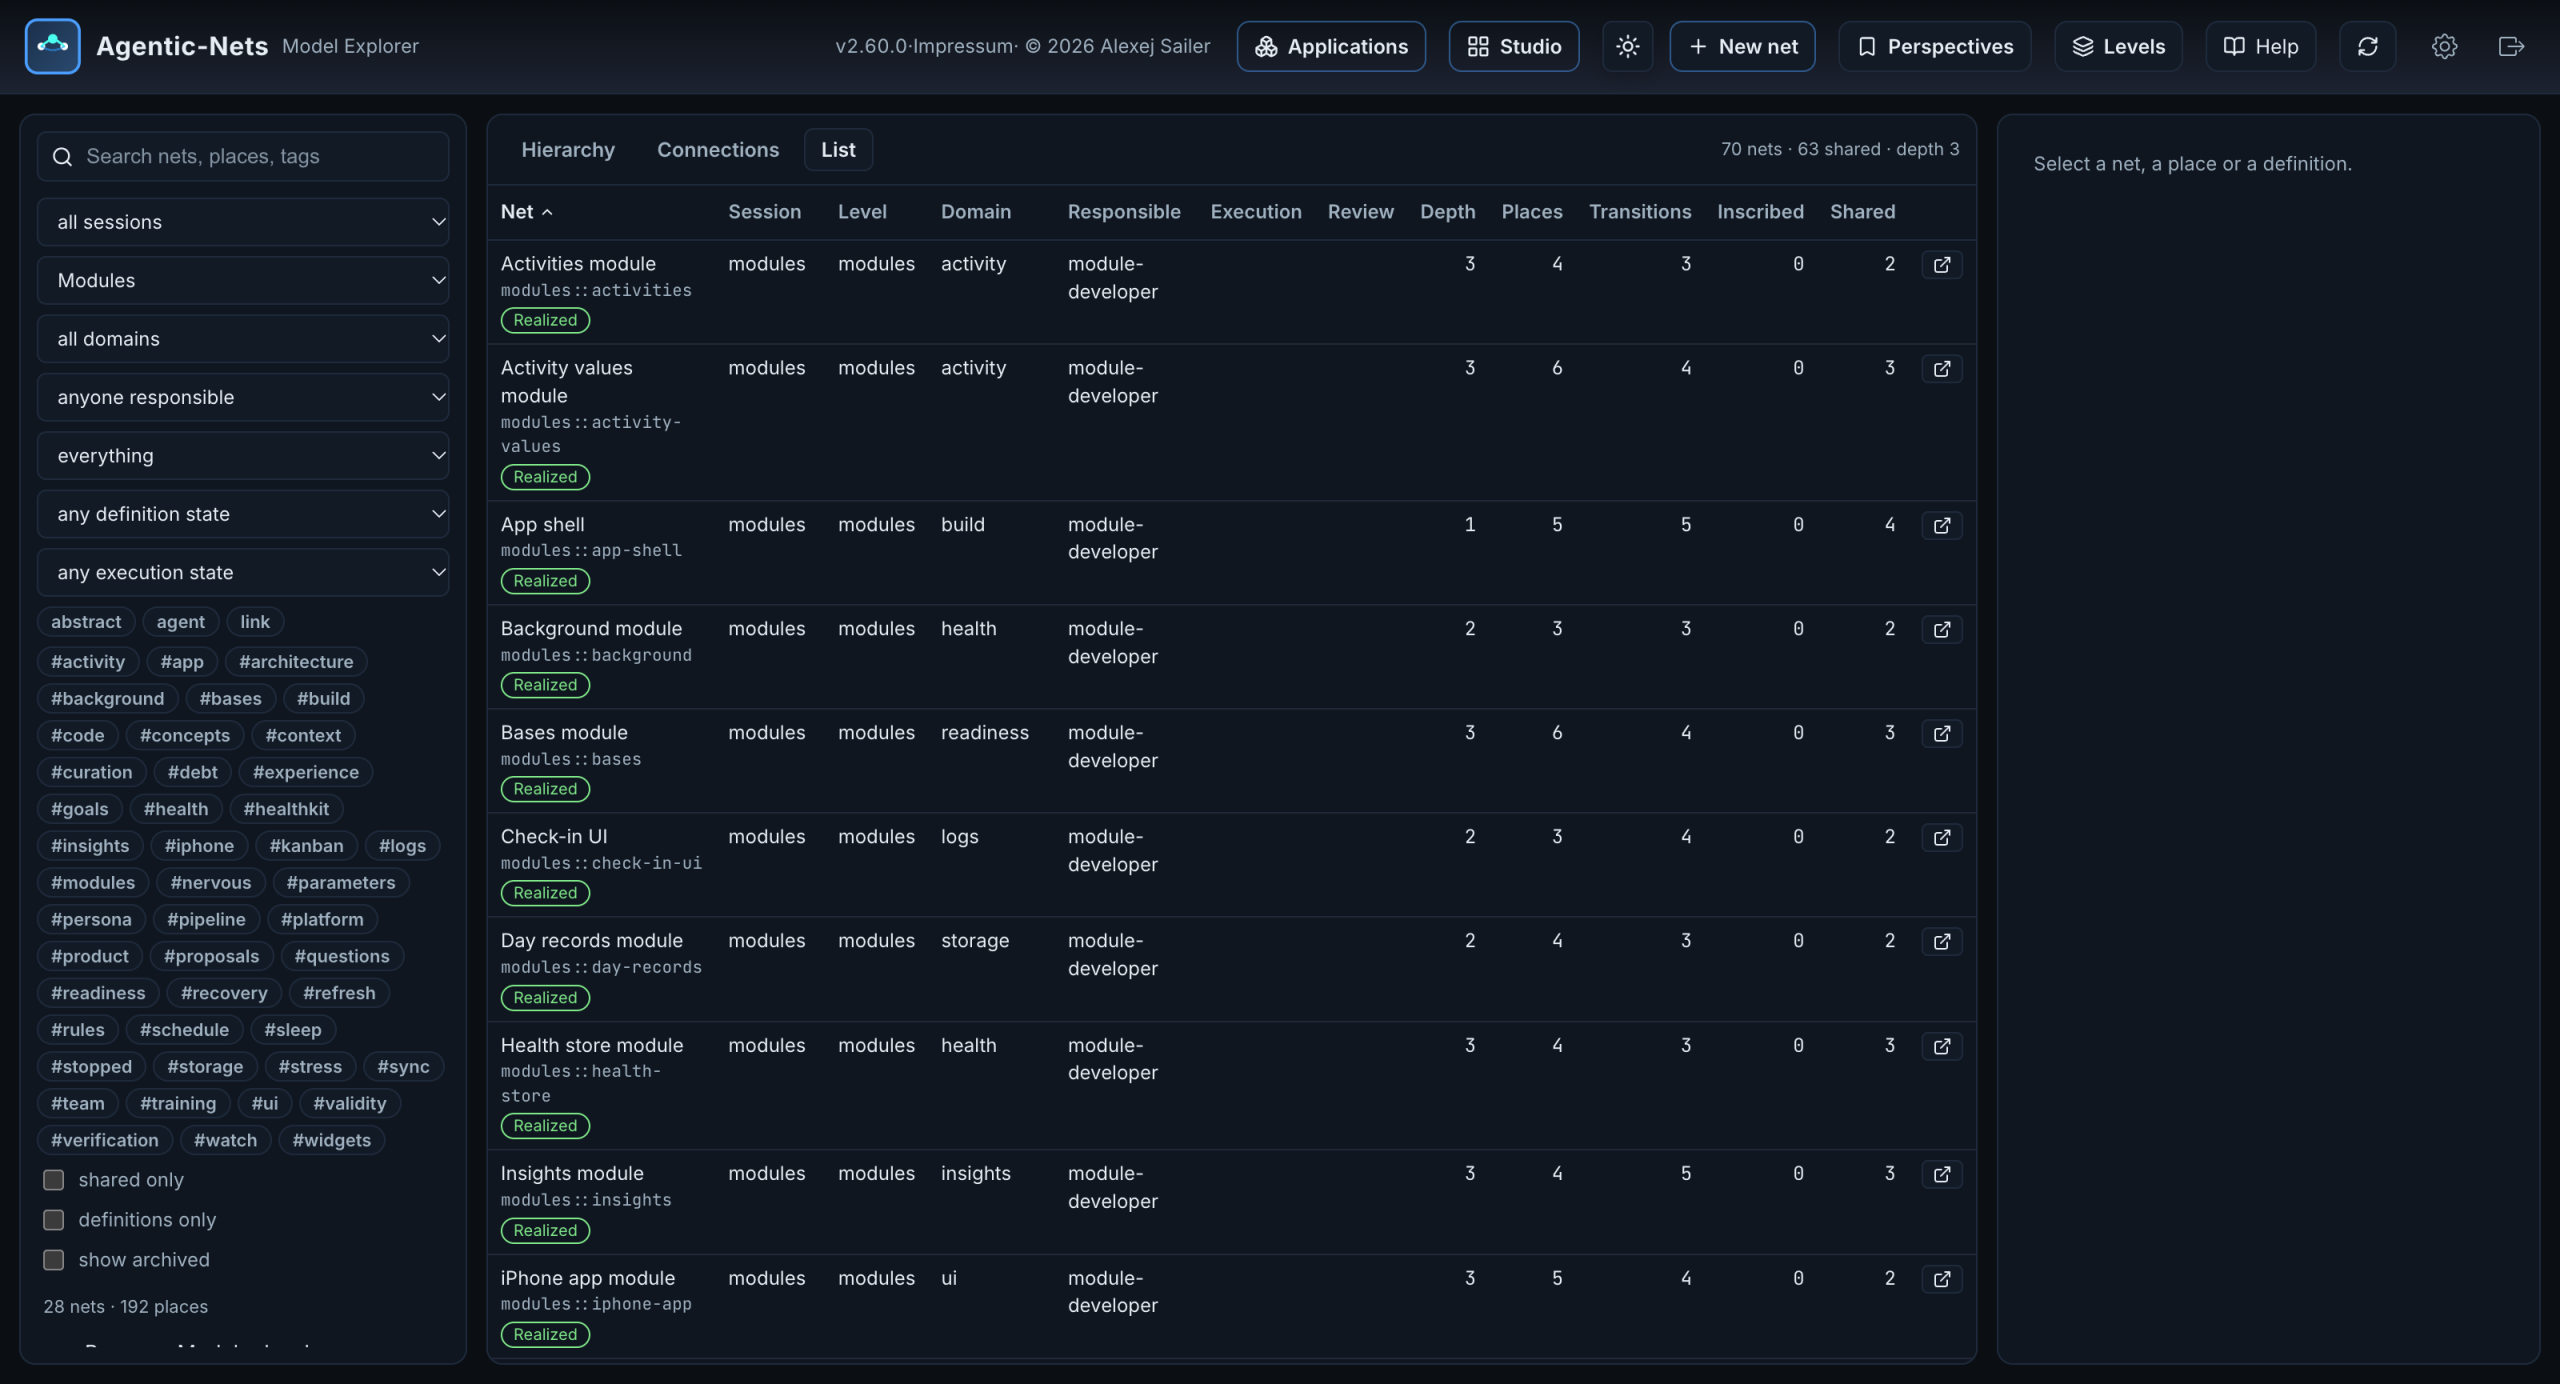Image resolution: width=2560 pixels, height=1384 pixels.
Task: Toggle the abstract filter chip
Action: click(86, 622)
